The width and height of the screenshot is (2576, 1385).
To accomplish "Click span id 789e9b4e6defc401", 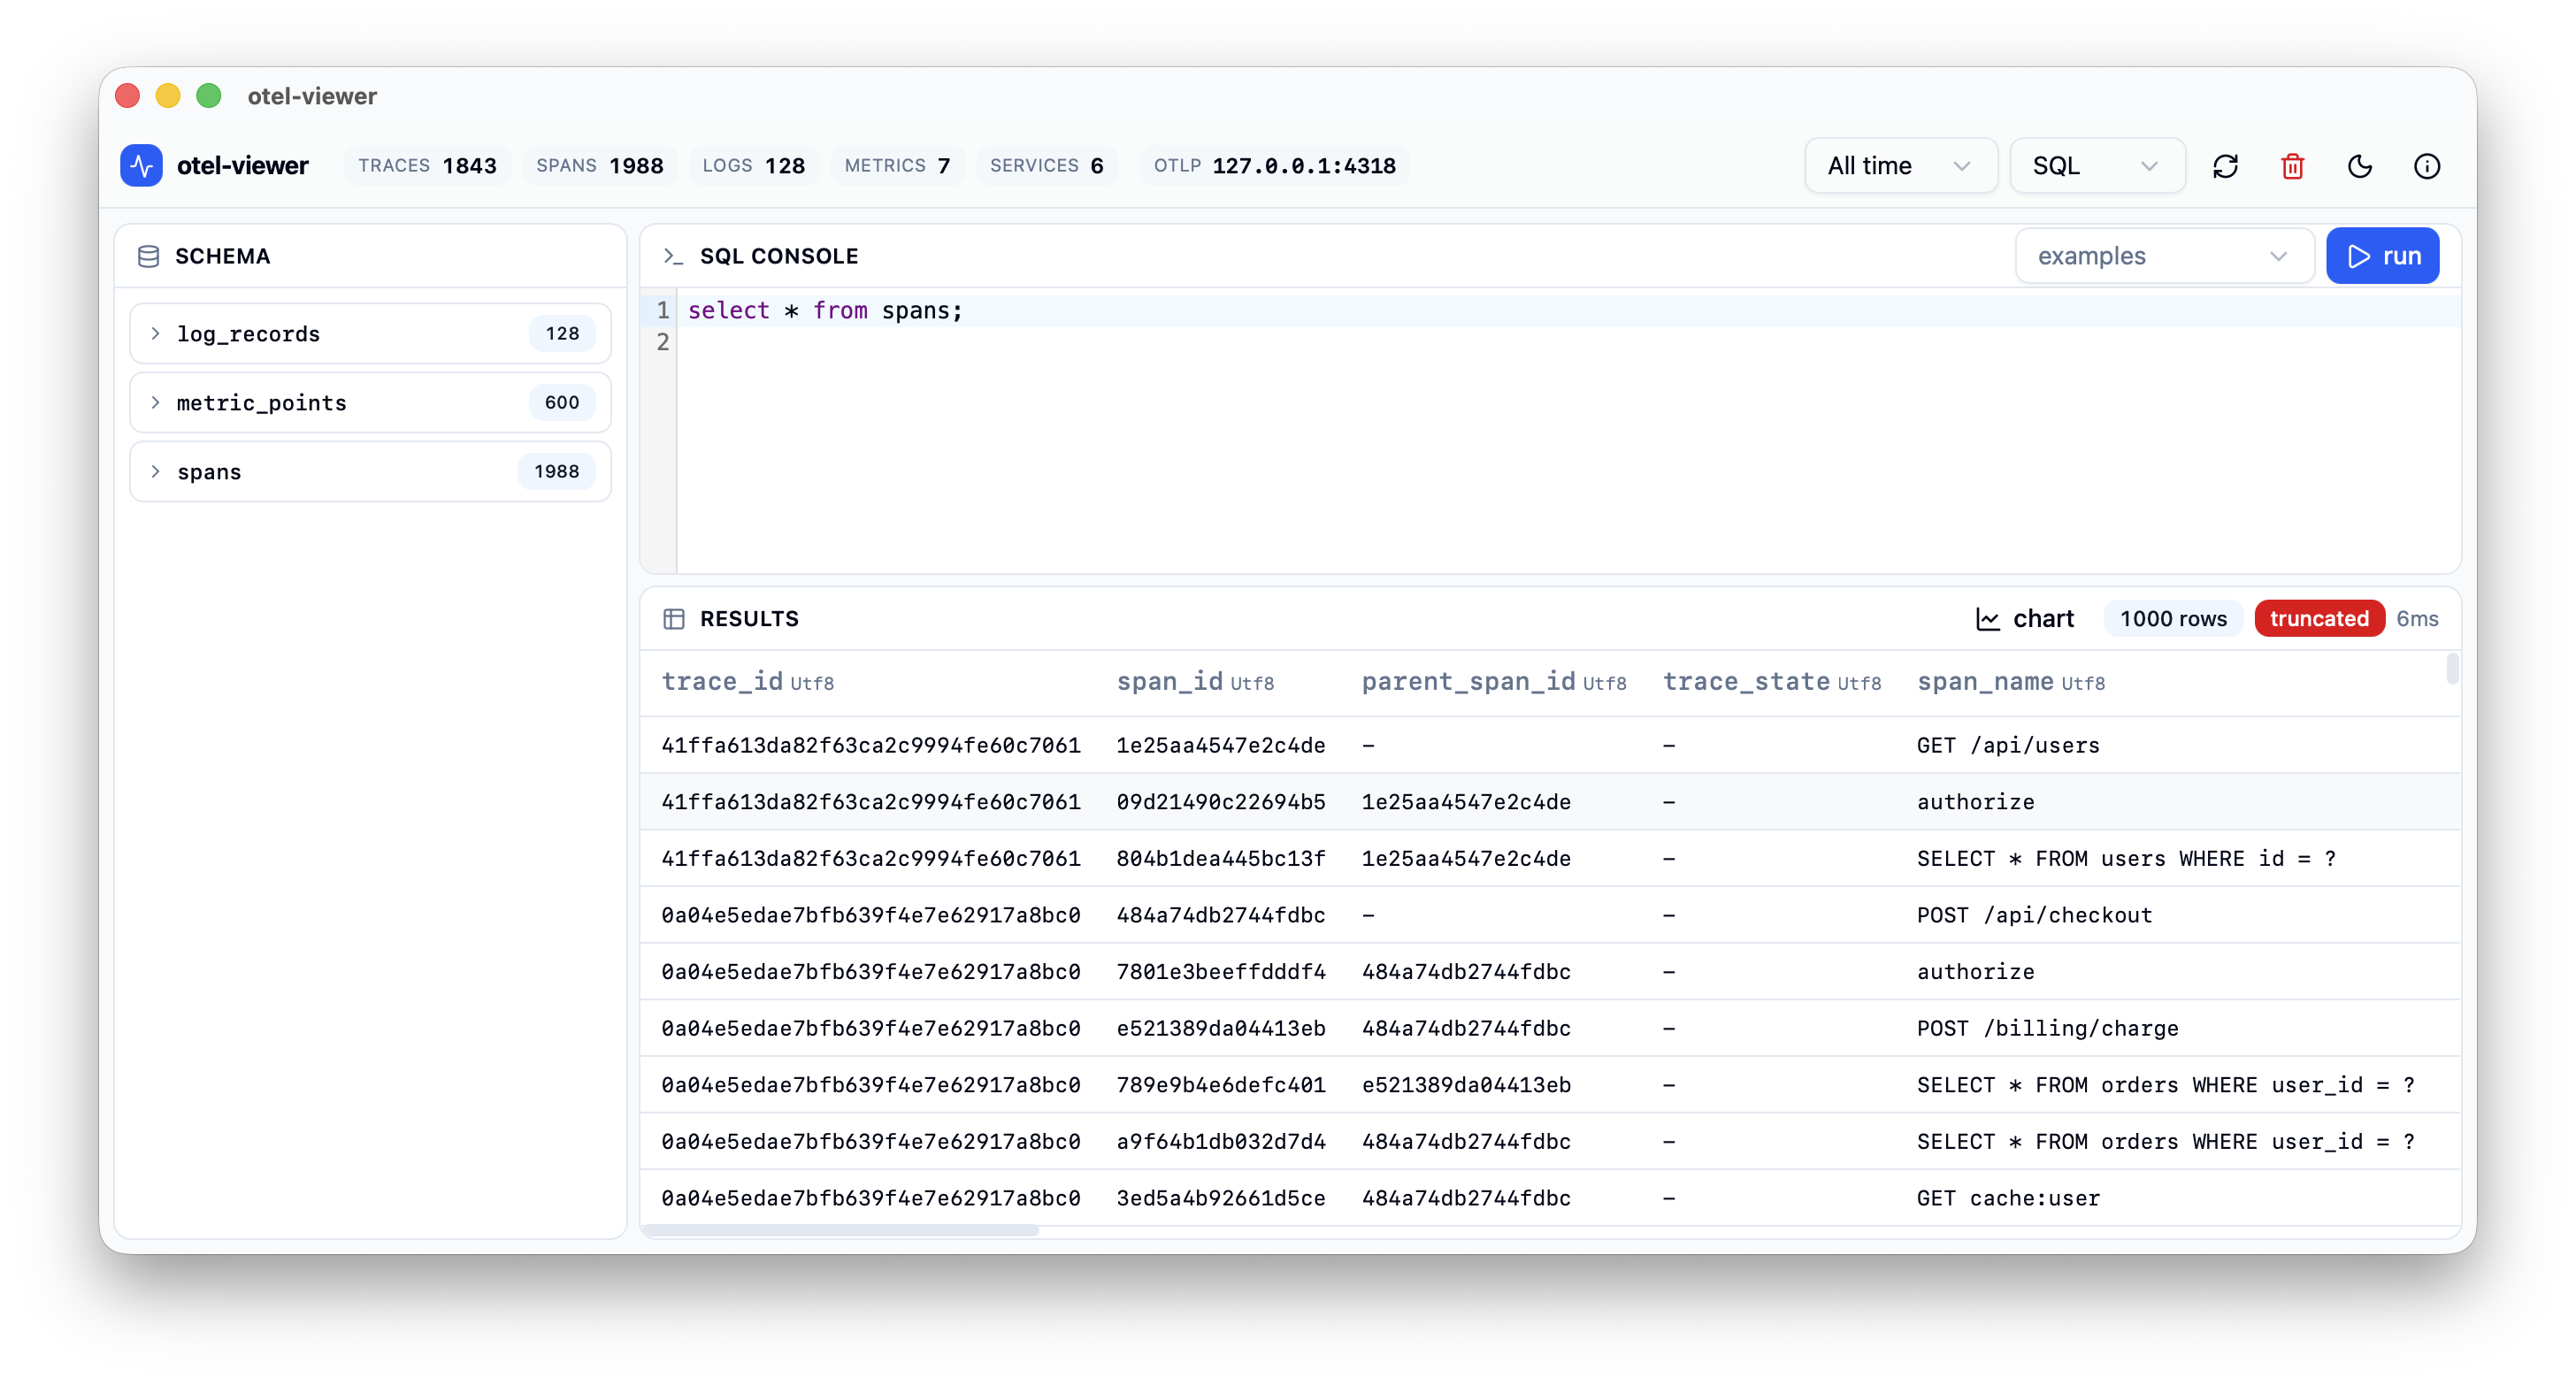I will click(x=1220, y=1086).
